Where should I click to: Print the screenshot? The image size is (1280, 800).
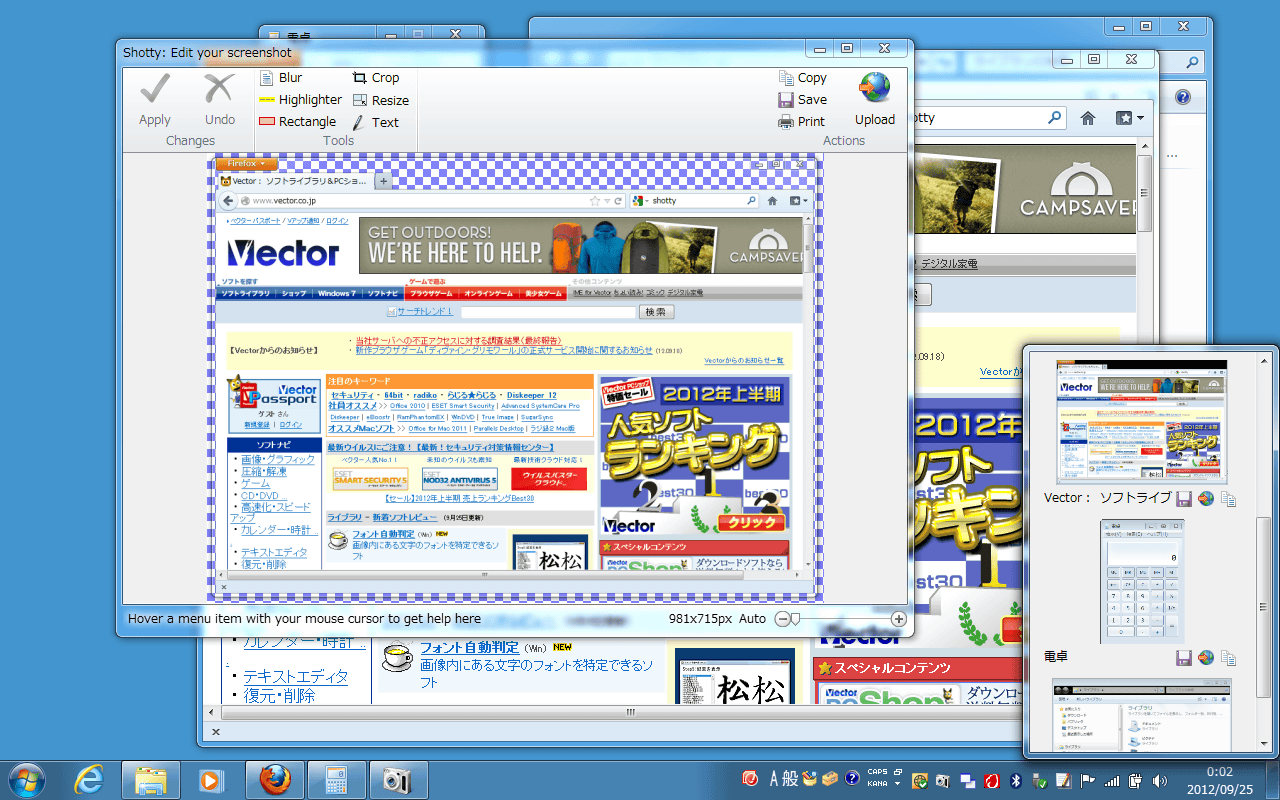(802, 121)
